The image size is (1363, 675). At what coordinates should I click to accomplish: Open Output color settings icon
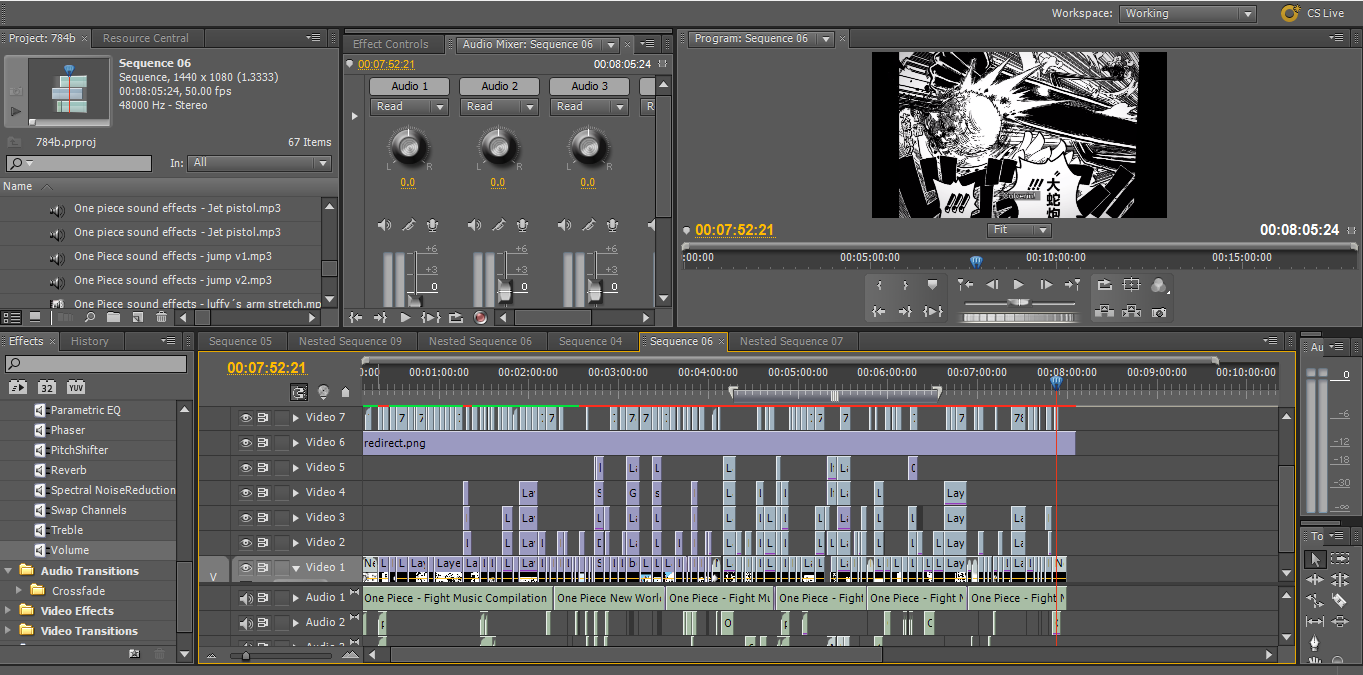[x=1158, y=286]
